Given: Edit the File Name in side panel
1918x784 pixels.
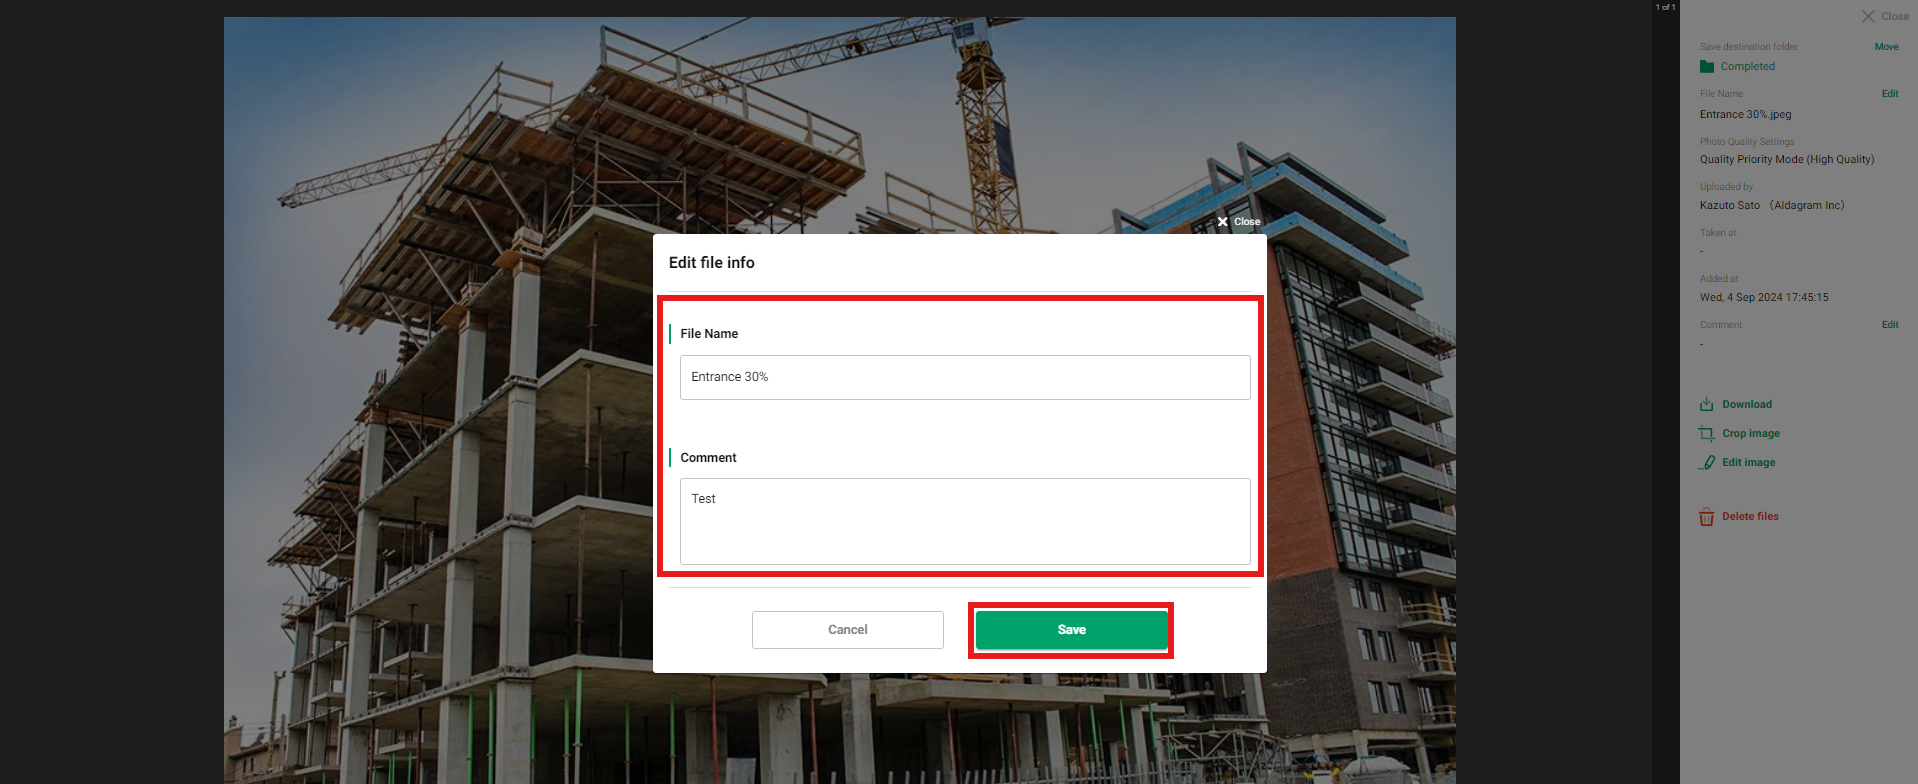Looking at the screenshot, I should (1890, 94).
